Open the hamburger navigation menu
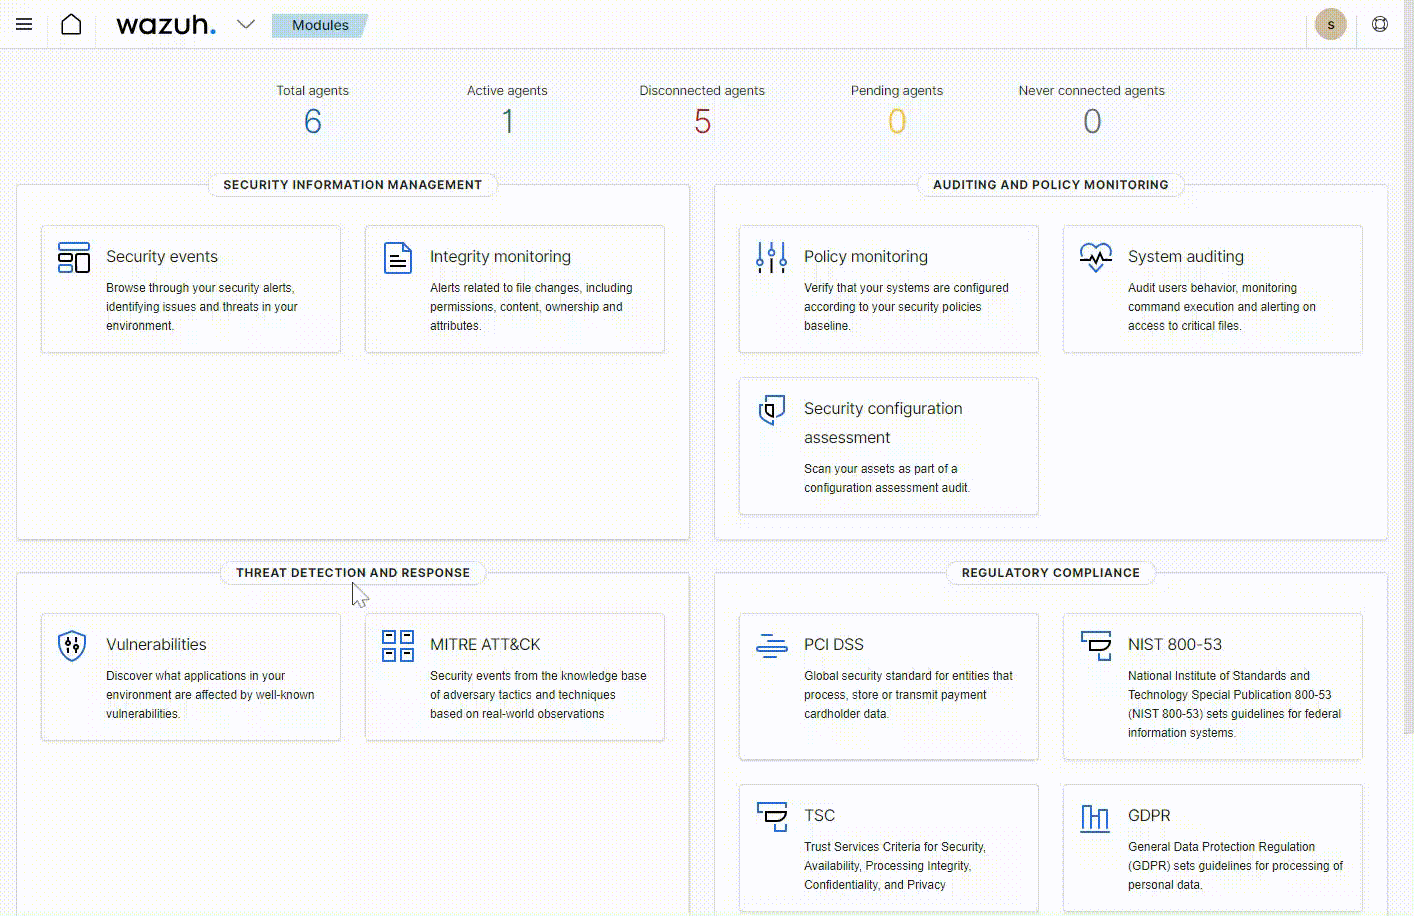 pos(24,24)
